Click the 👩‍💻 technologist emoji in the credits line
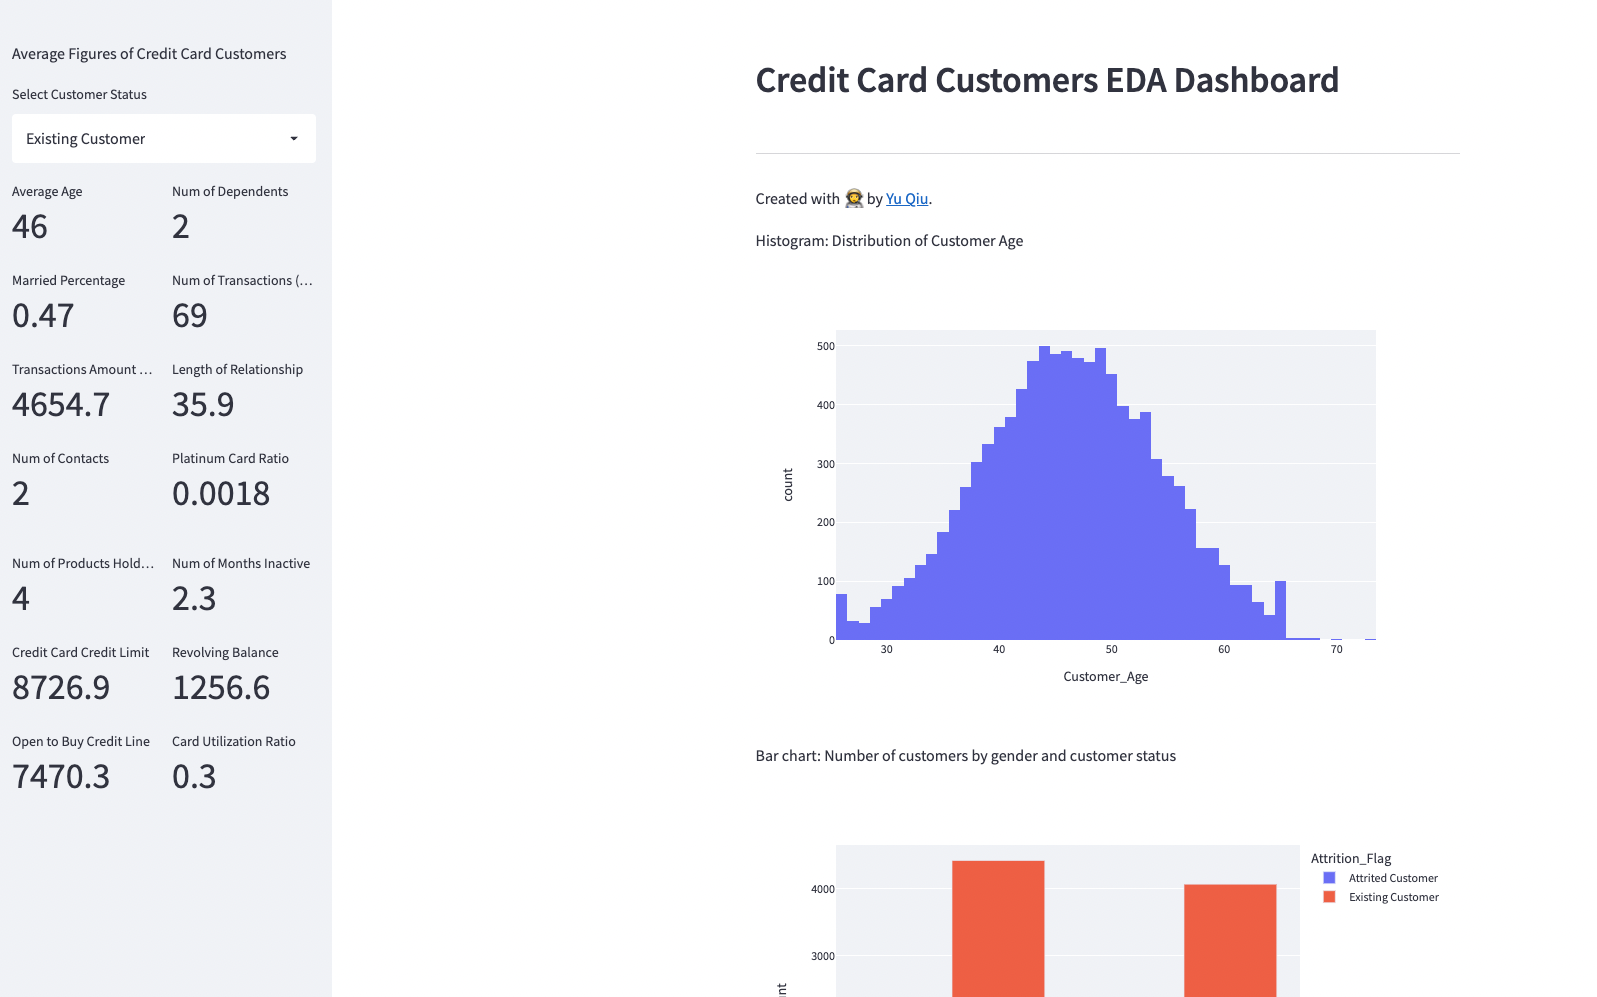Screen dimensions: 1597x997 pyautogui.click(x=853, y=198)
